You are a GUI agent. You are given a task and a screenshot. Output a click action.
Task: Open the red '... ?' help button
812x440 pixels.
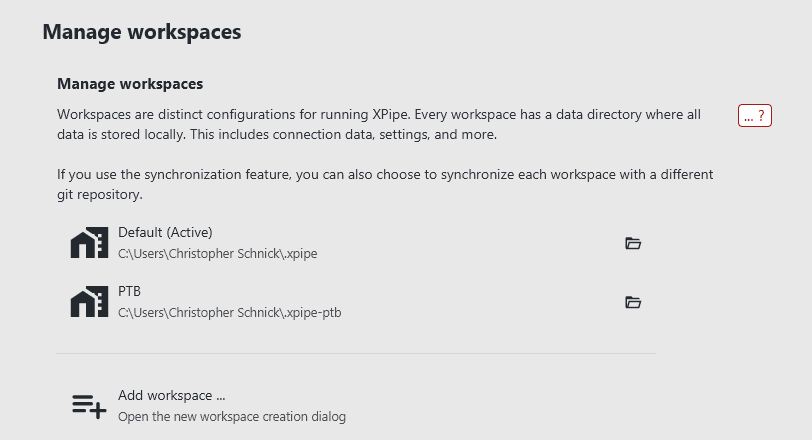click(754, 116)
